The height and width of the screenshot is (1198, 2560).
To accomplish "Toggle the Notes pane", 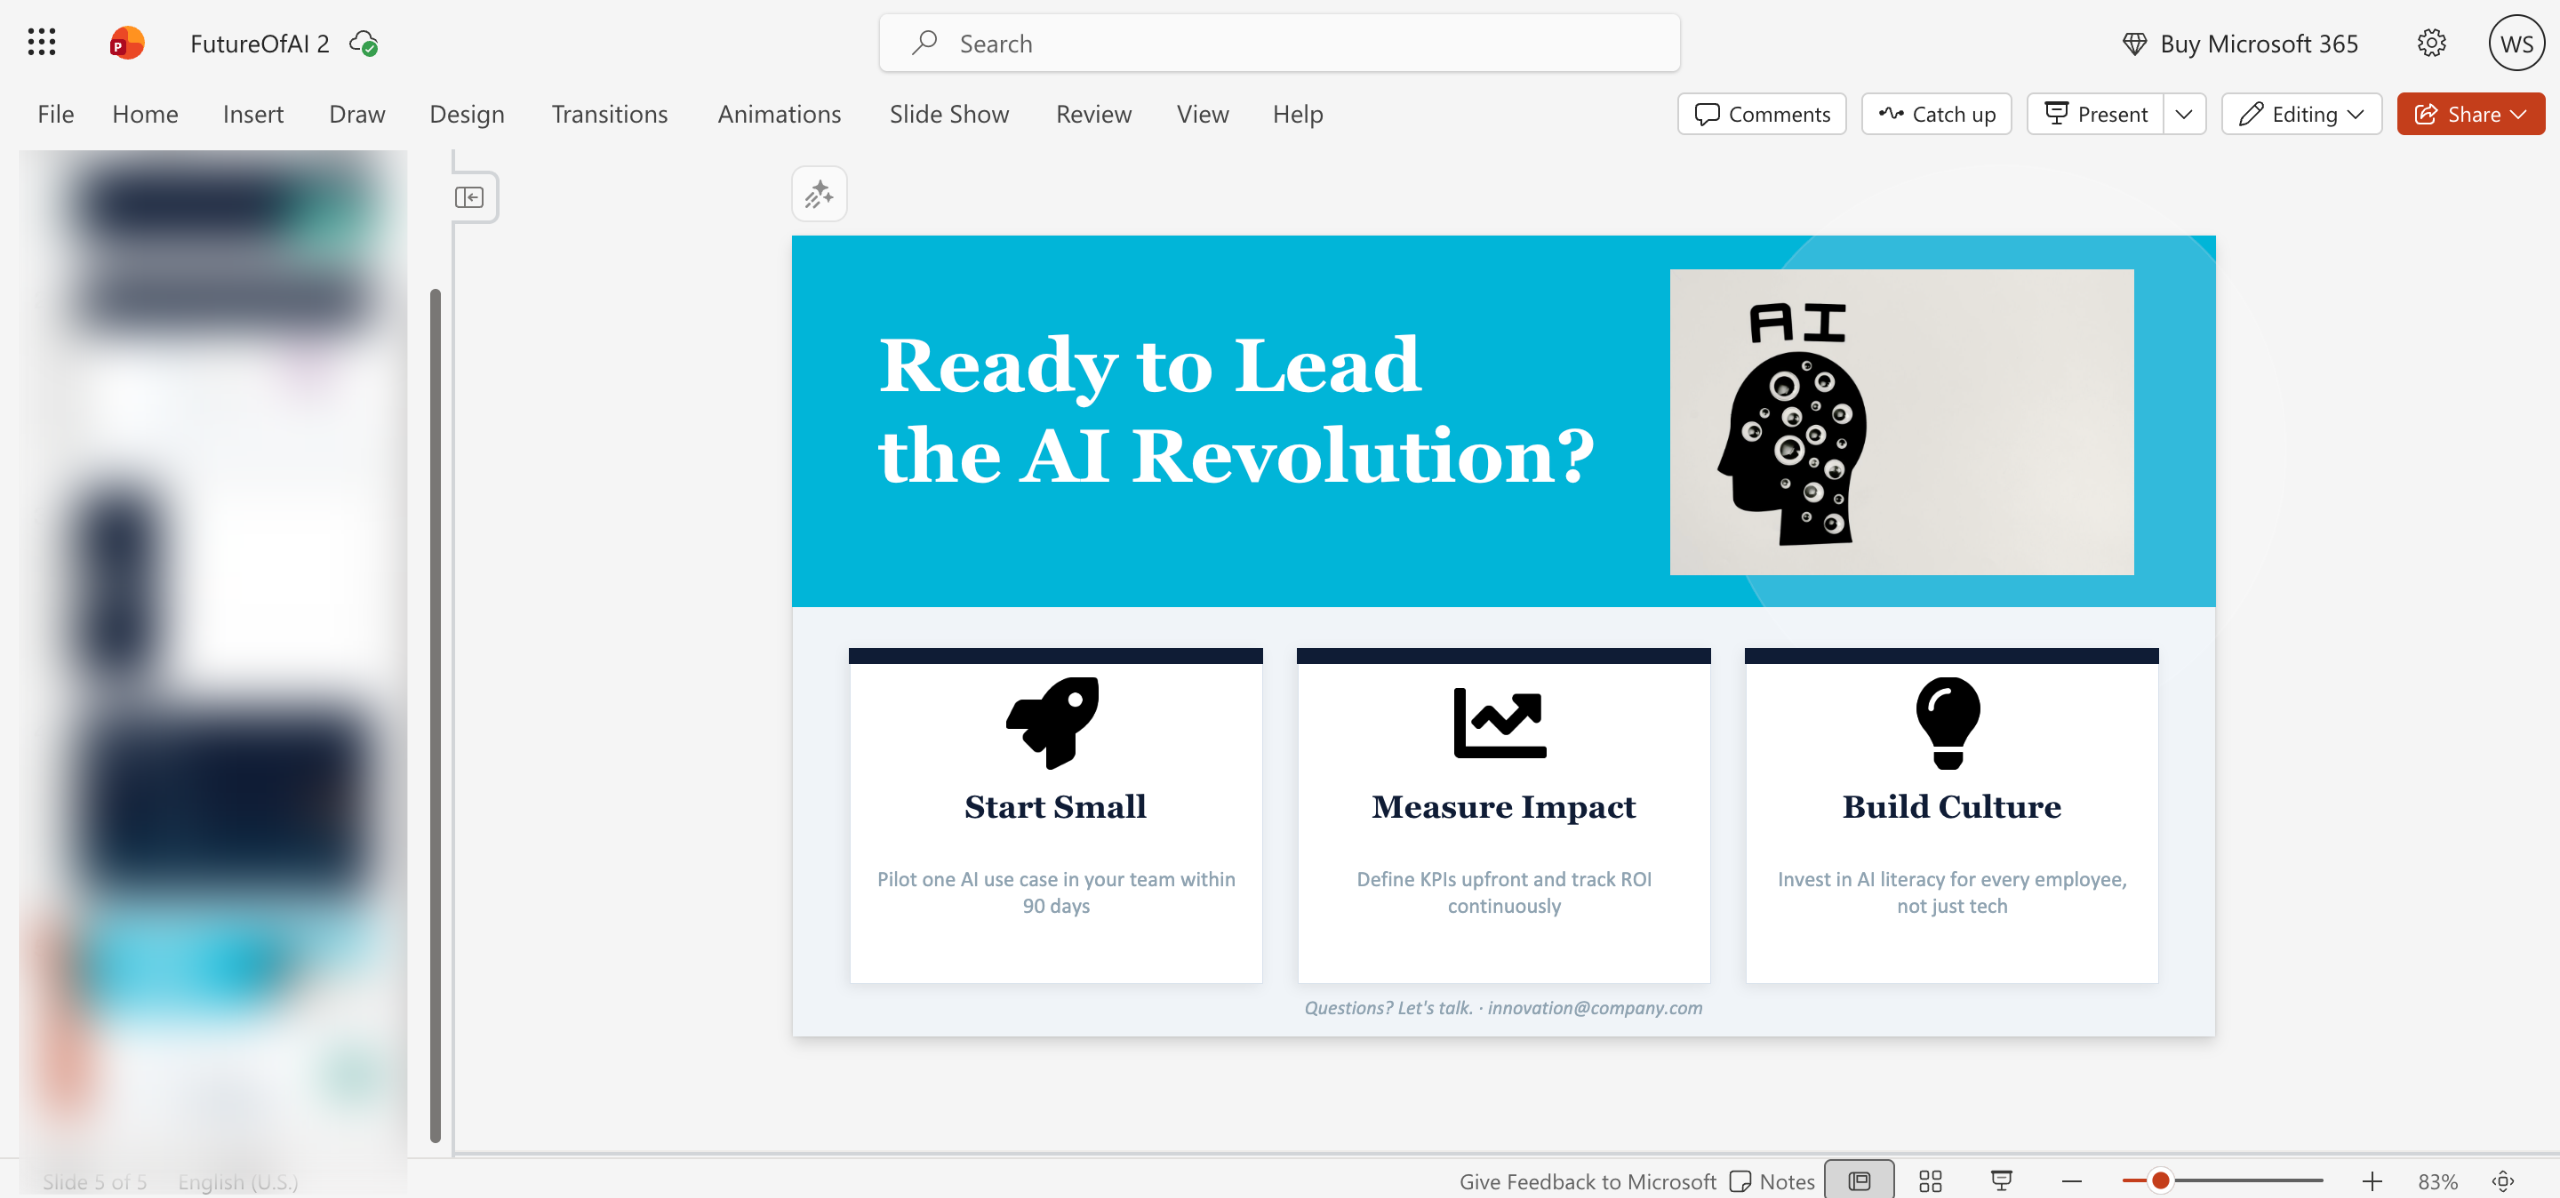I will [1773, 1181].
